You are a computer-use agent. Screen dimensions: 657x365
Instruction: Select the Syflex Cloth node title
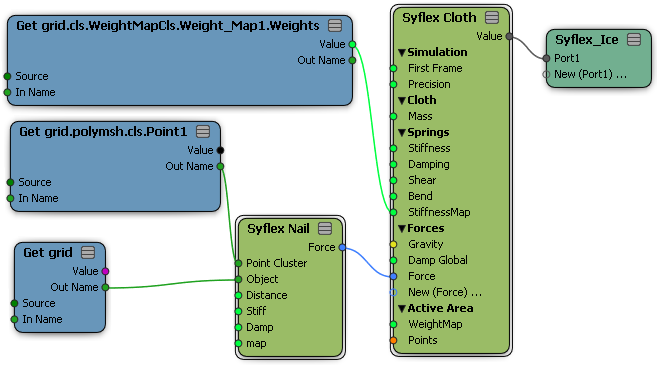pyautogui.click(x=439, y=18)
